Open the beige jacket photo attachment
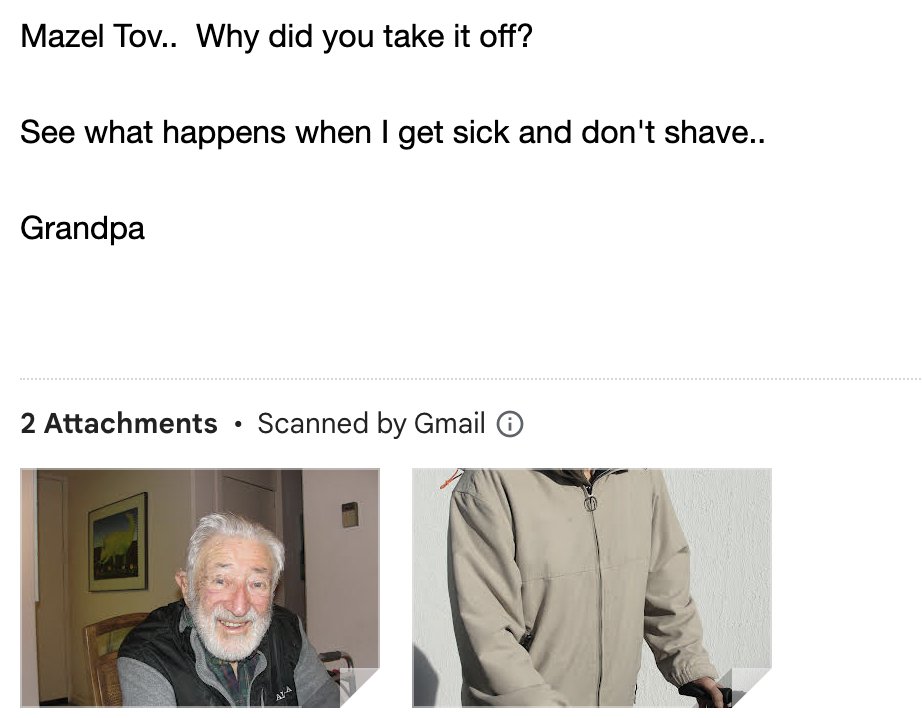 592,587
